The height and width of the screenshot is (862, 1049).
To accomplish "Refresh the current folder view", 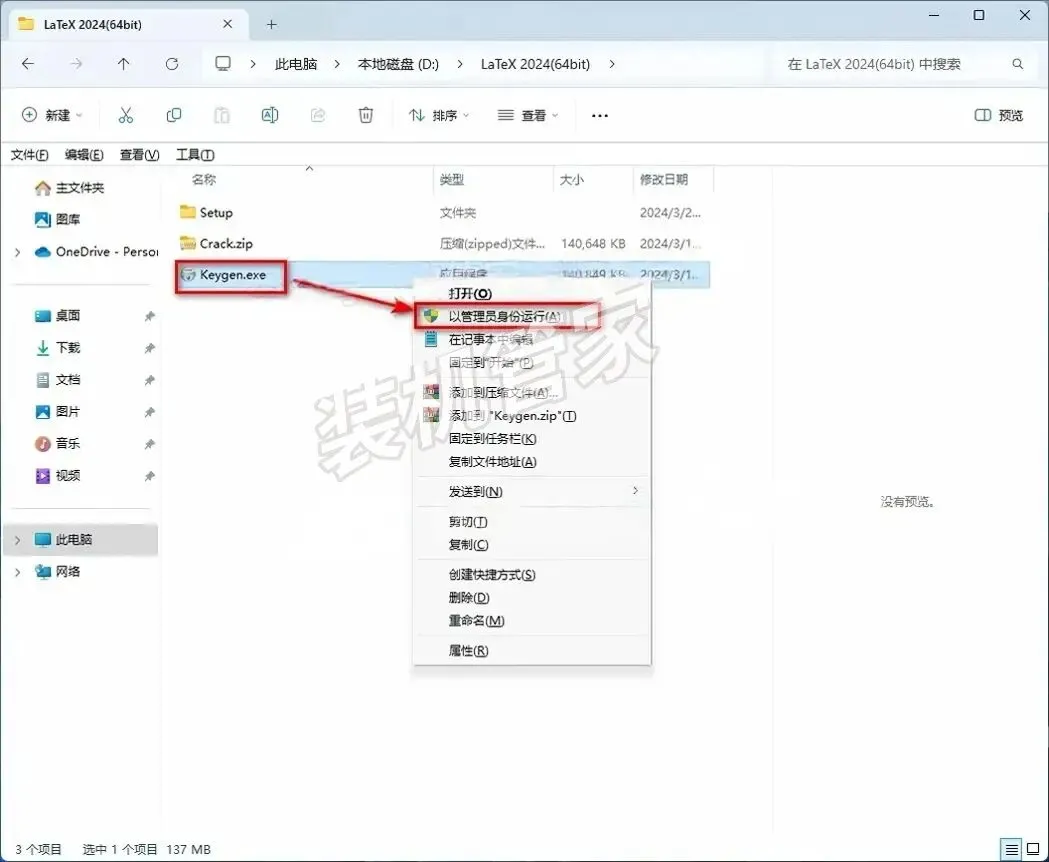I will pyautogui.click(x=172, y=64).
